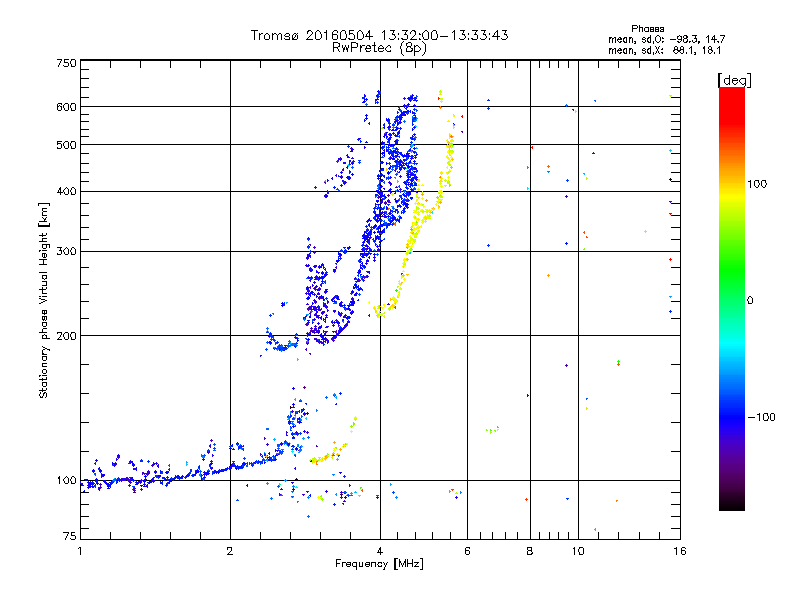Click the y-axis tick label '75'
Viewport: 800px width, 600px height.
pos(70,536)
